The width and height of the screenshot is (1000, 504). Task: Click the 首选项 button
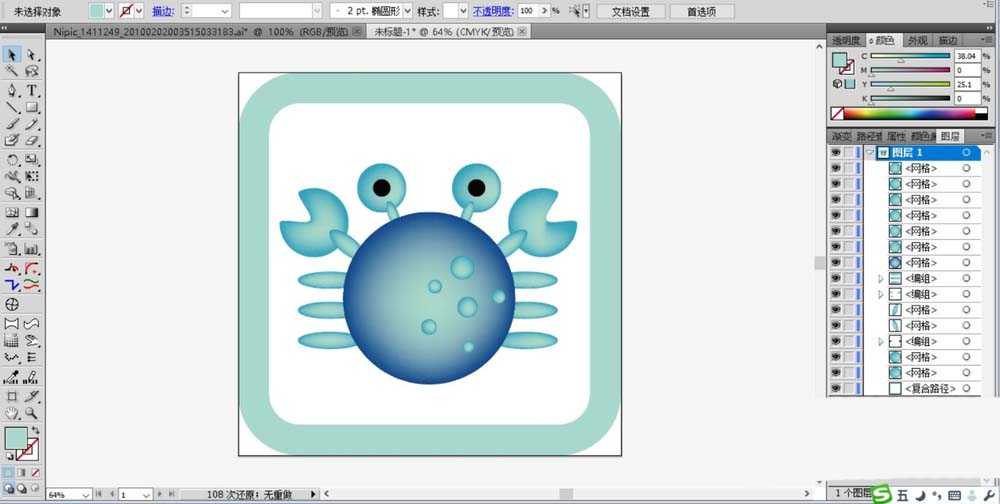tap(701, 11)
